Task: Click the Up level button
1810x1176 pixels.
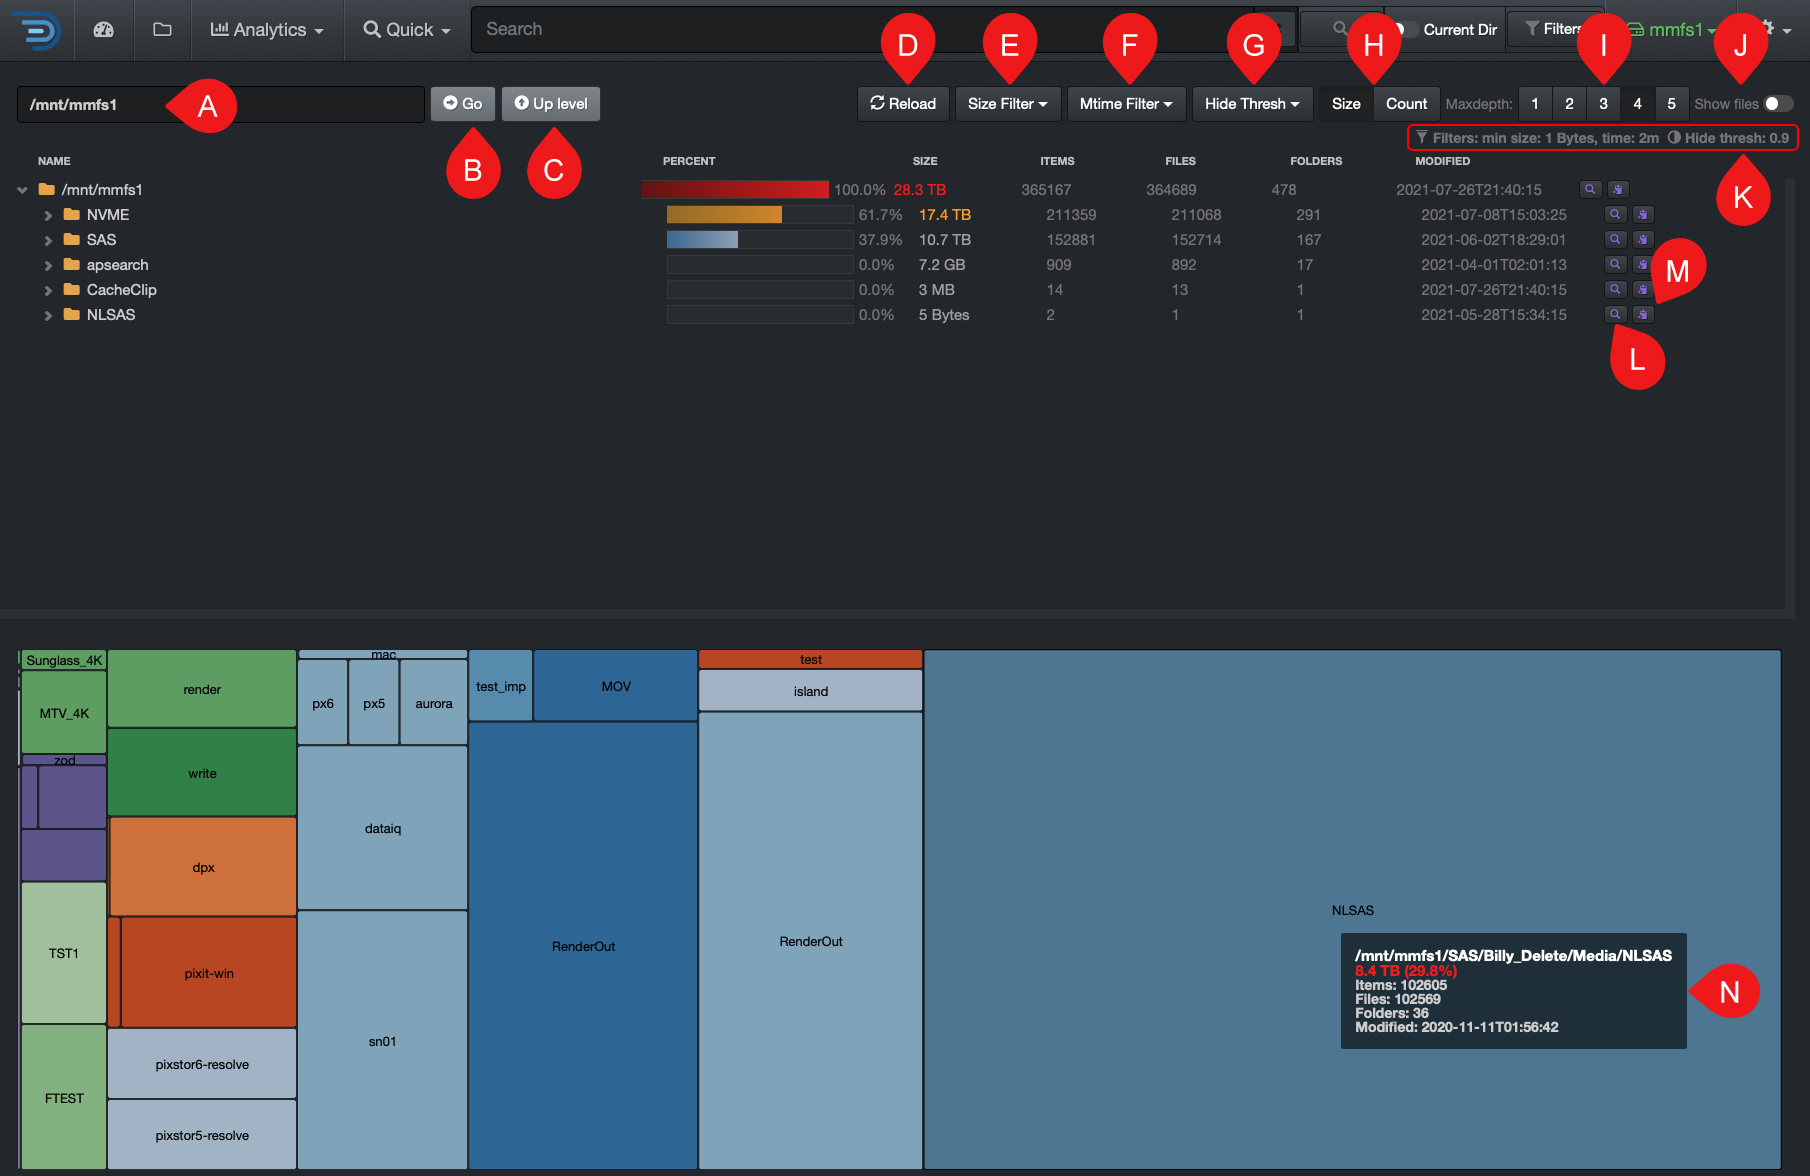Action: click(550, 103)
